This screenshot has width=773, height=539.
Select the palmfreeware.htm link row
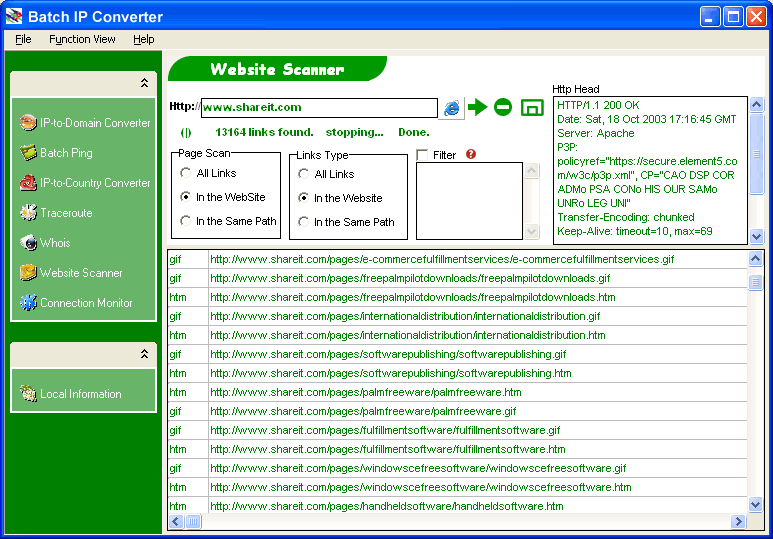(457, 393)
